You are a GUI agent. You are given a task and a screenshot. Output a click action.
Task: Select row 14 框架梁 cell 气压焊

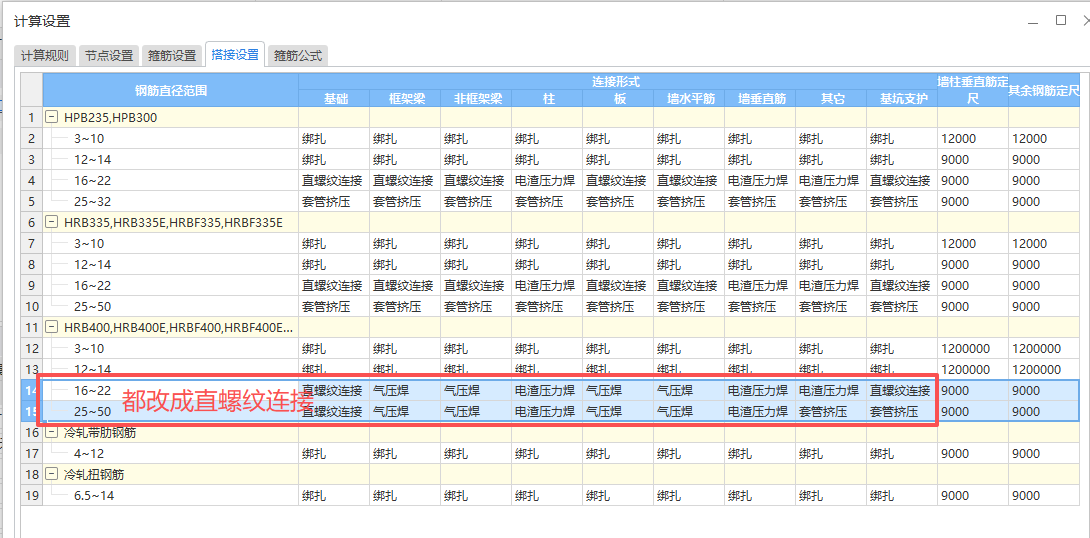(x=405, y=391)
